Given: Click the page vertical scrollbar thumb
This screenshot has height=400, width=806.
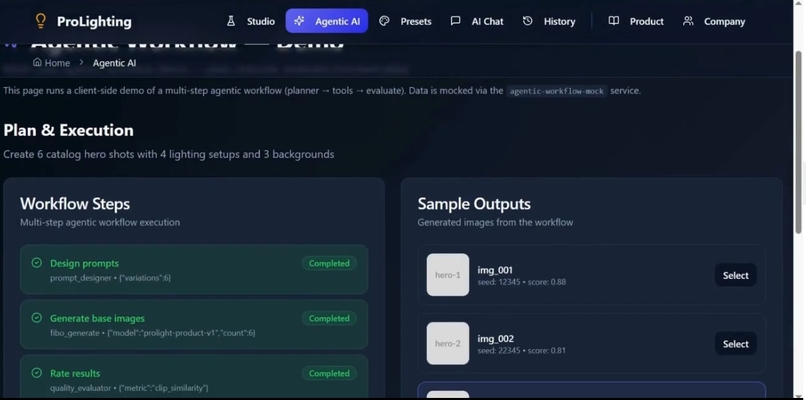Looking at the screenshot, I should coord(798,142).
